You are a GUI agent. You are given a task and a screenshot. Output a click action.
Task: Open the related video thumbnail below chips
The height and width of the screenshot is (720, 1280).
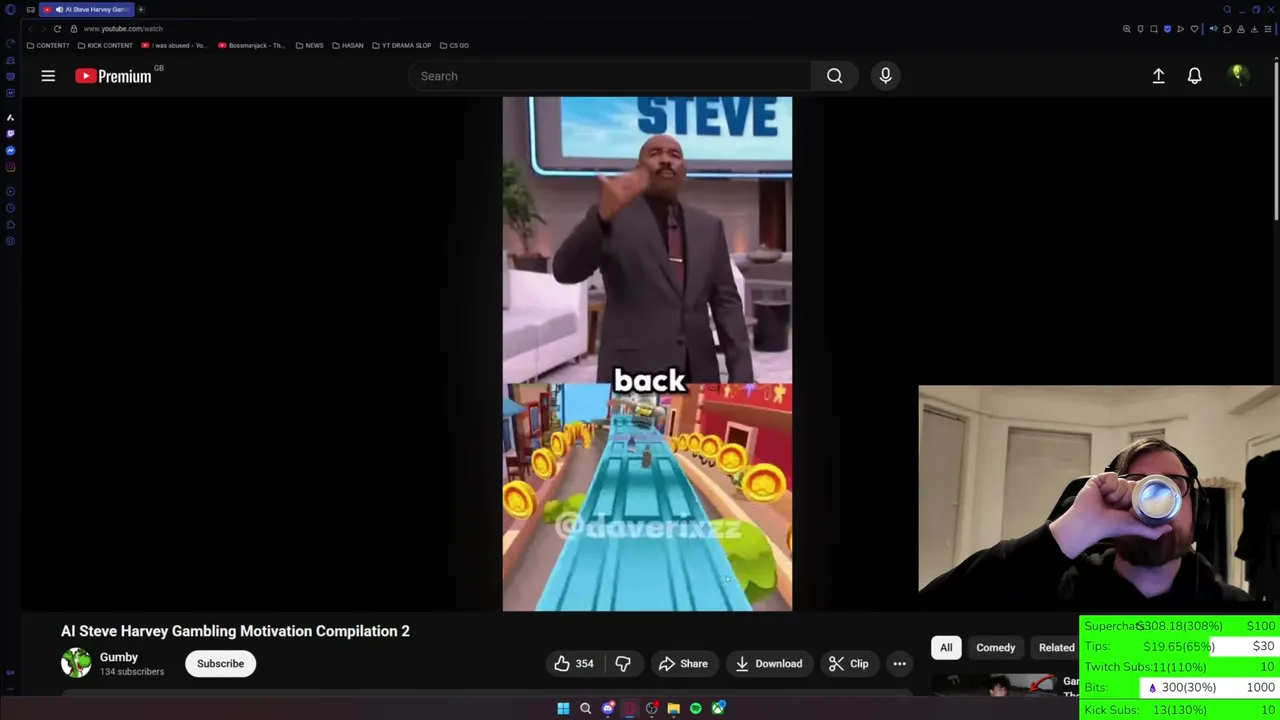tap(995, 685)
